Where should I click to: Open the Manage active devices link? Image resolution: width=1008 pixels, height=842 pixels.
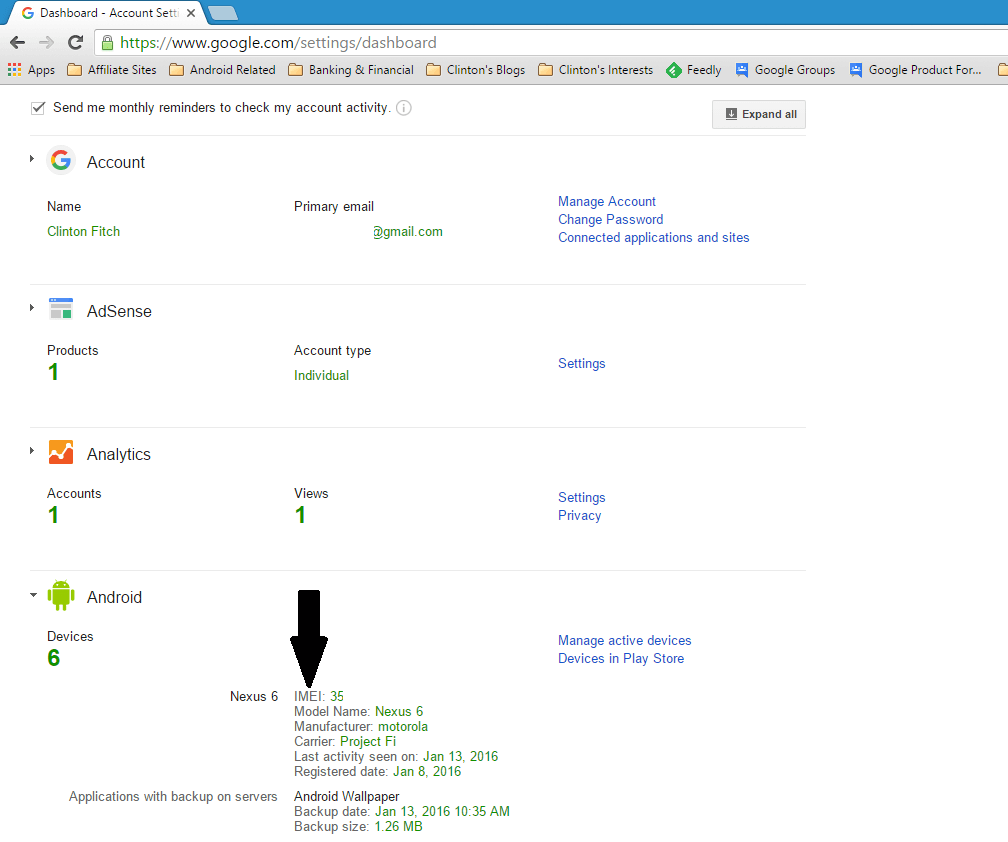(625, 641)
